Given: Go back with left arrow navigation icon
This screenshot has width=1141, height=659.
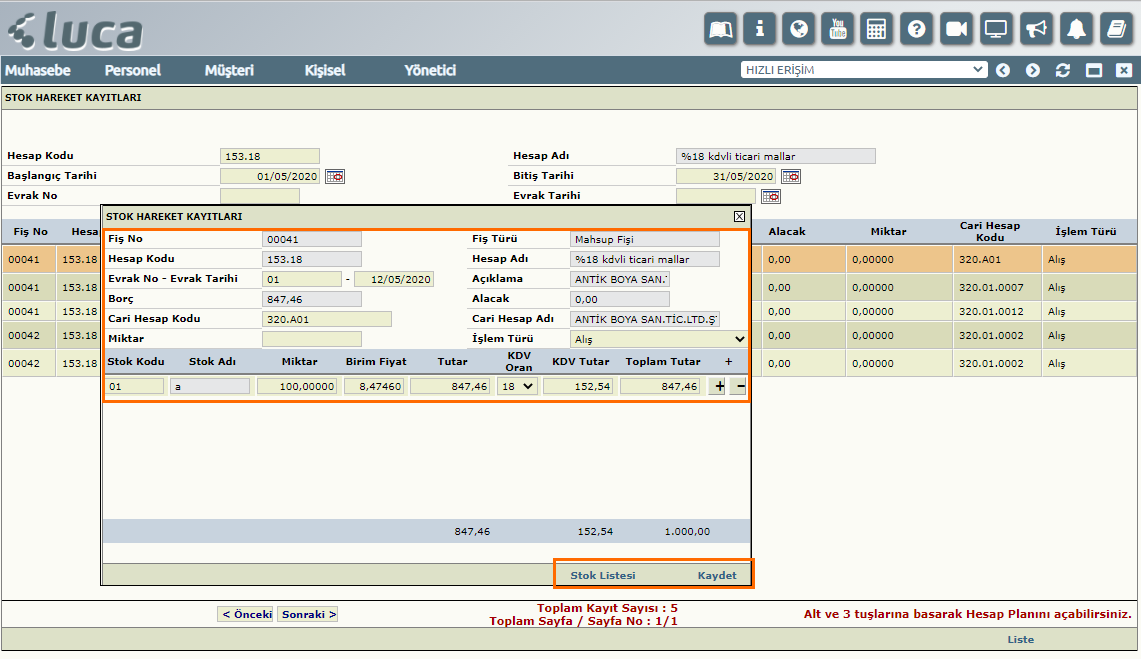Looking at the screenshot, I should tap(1003, 71).
